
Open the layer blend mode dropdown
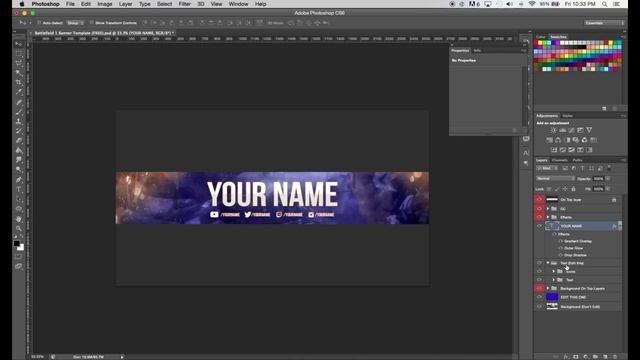[556, 178]
